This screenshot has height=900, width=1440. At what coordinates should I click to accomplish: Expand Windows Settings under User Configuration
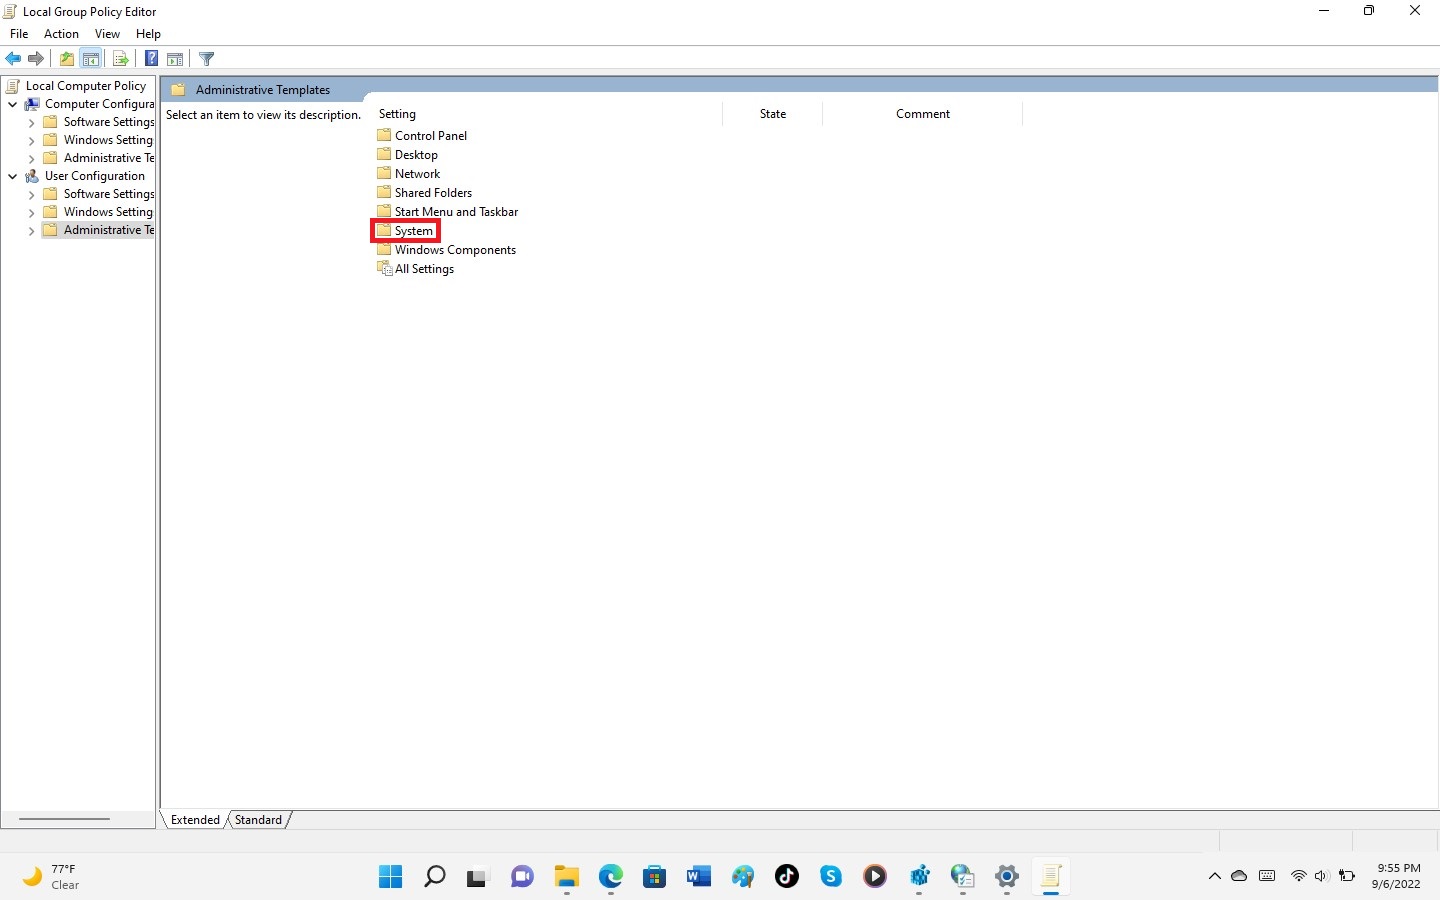31,212
